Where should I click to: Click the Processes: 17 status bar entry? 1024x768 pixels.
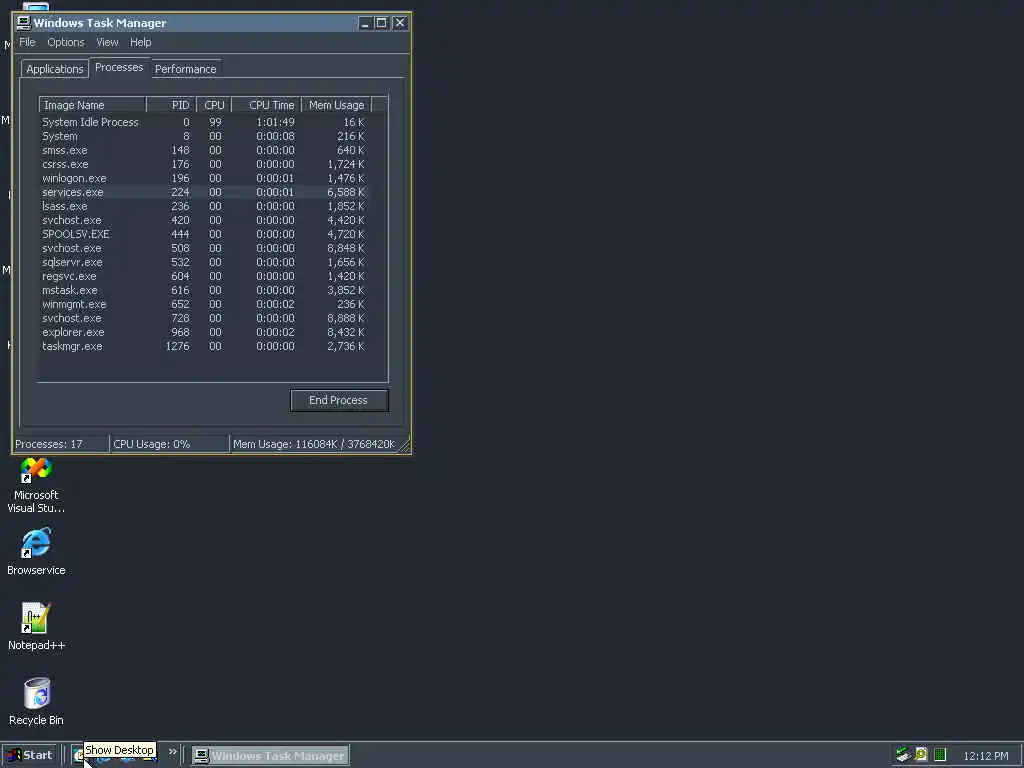(x=61, y=444)
